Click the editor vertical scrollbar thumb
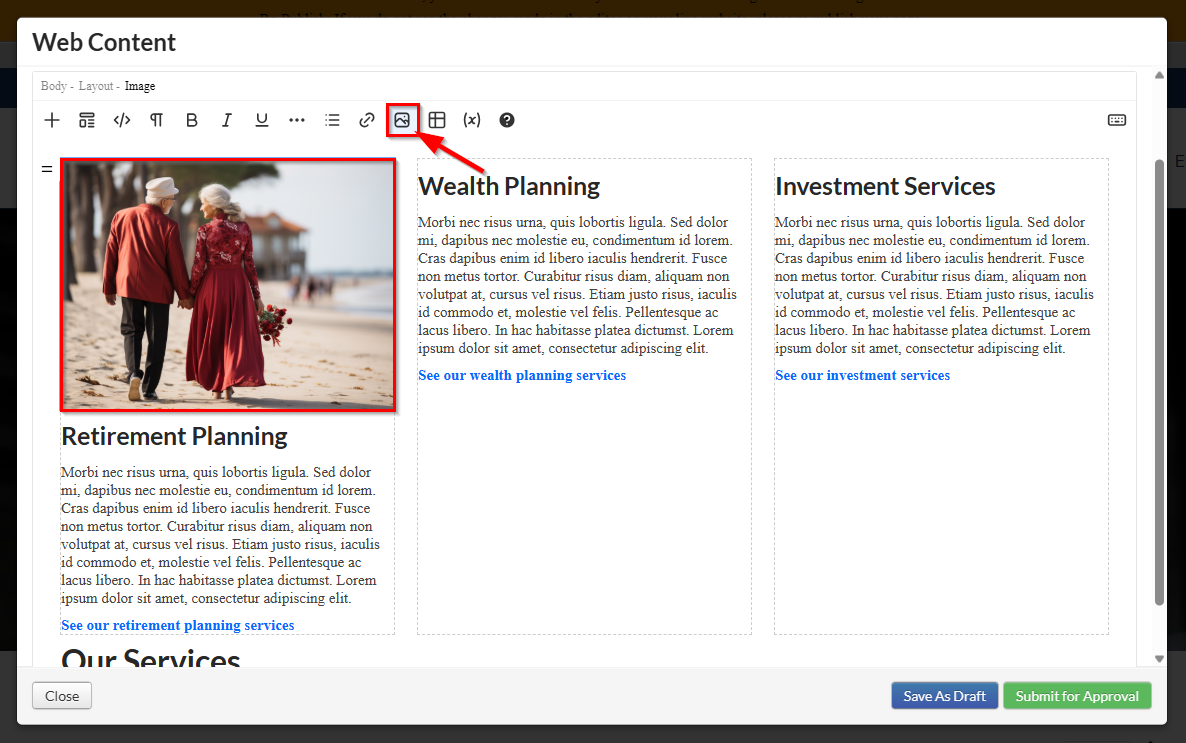 pos(1159,382)
